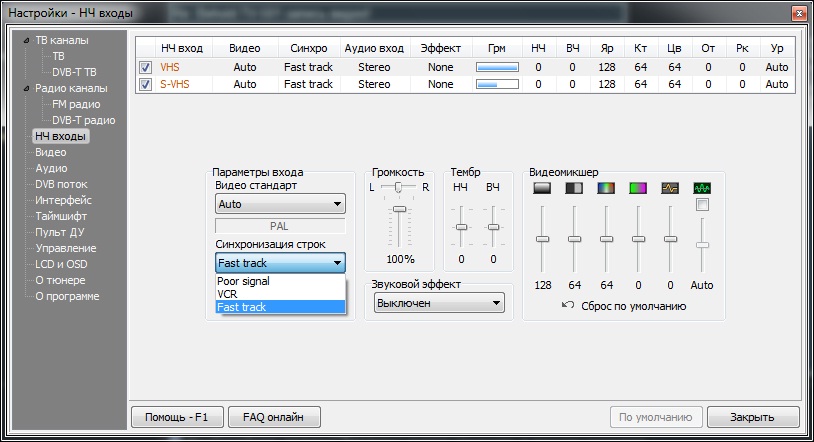Click the green signal level icon
Screen dimensions: 814x442
coord(702,187)
